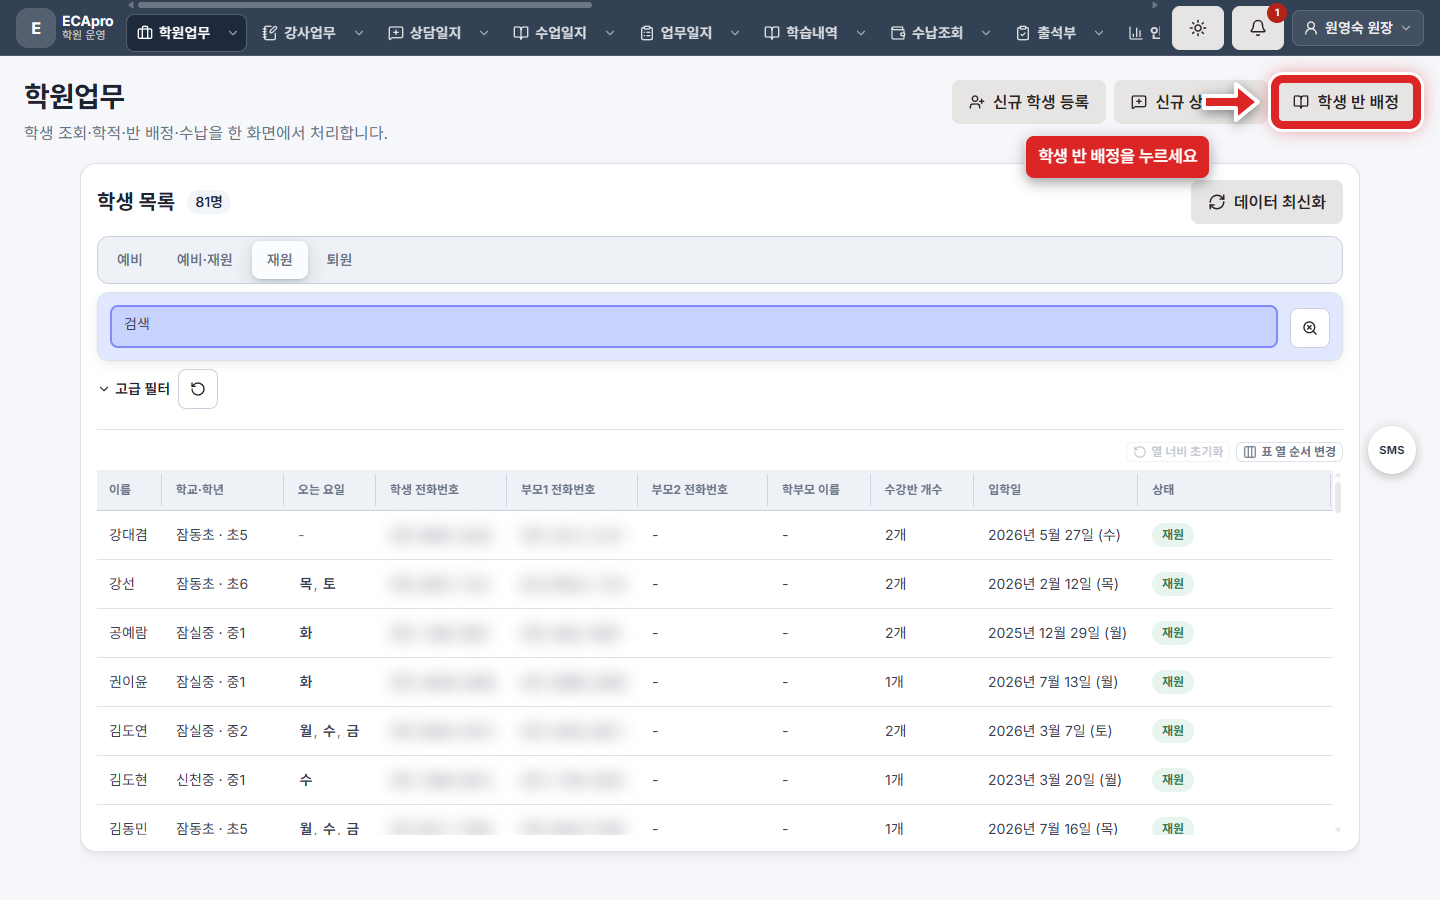Expand the 출석부 chevron dropdown
Screen dimensions: 1440x900
1099,33
